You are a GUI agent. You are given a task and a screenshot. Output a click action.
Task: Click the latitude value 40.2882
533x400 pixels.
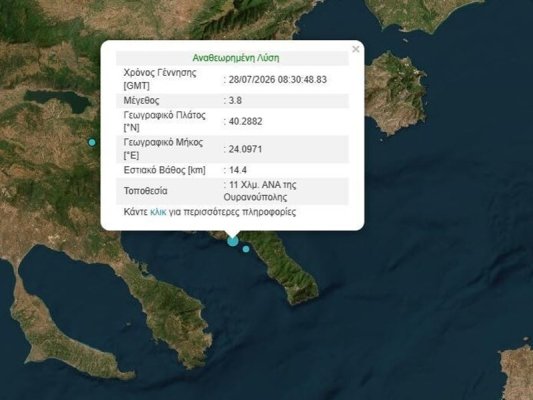245,121
